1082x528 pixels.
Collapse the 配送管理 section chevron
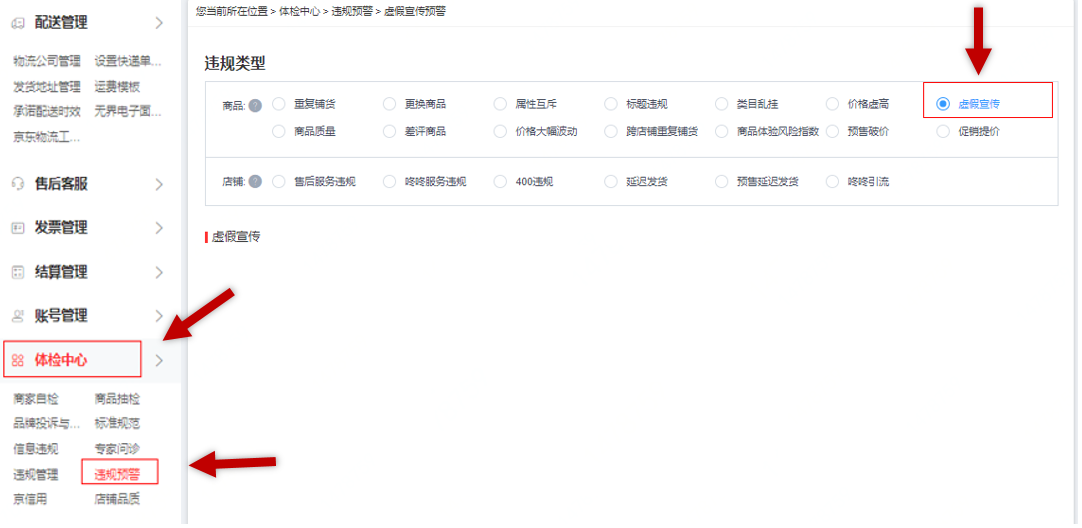coord(159,23)
